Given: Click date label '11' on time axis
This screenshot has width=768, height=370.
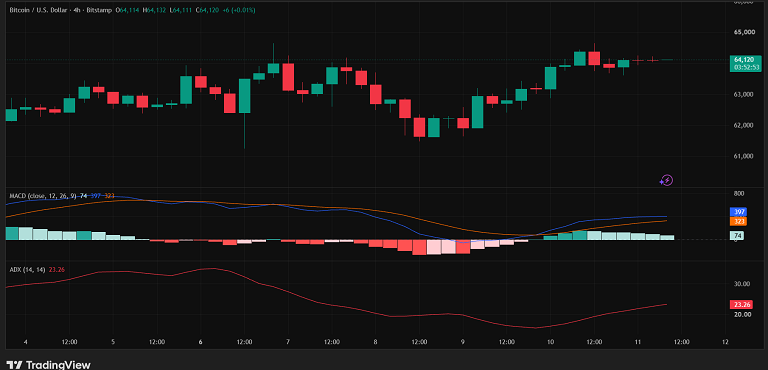Looking at the screenshot, I should [x=638, y=342].
